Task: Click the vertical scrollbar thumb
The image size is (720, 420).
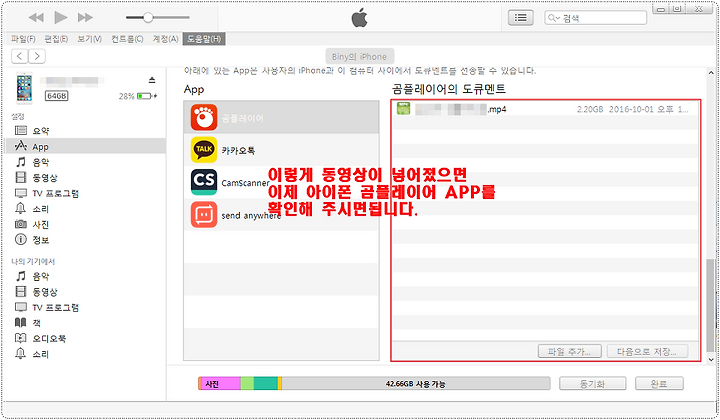Action: (710, 305)
